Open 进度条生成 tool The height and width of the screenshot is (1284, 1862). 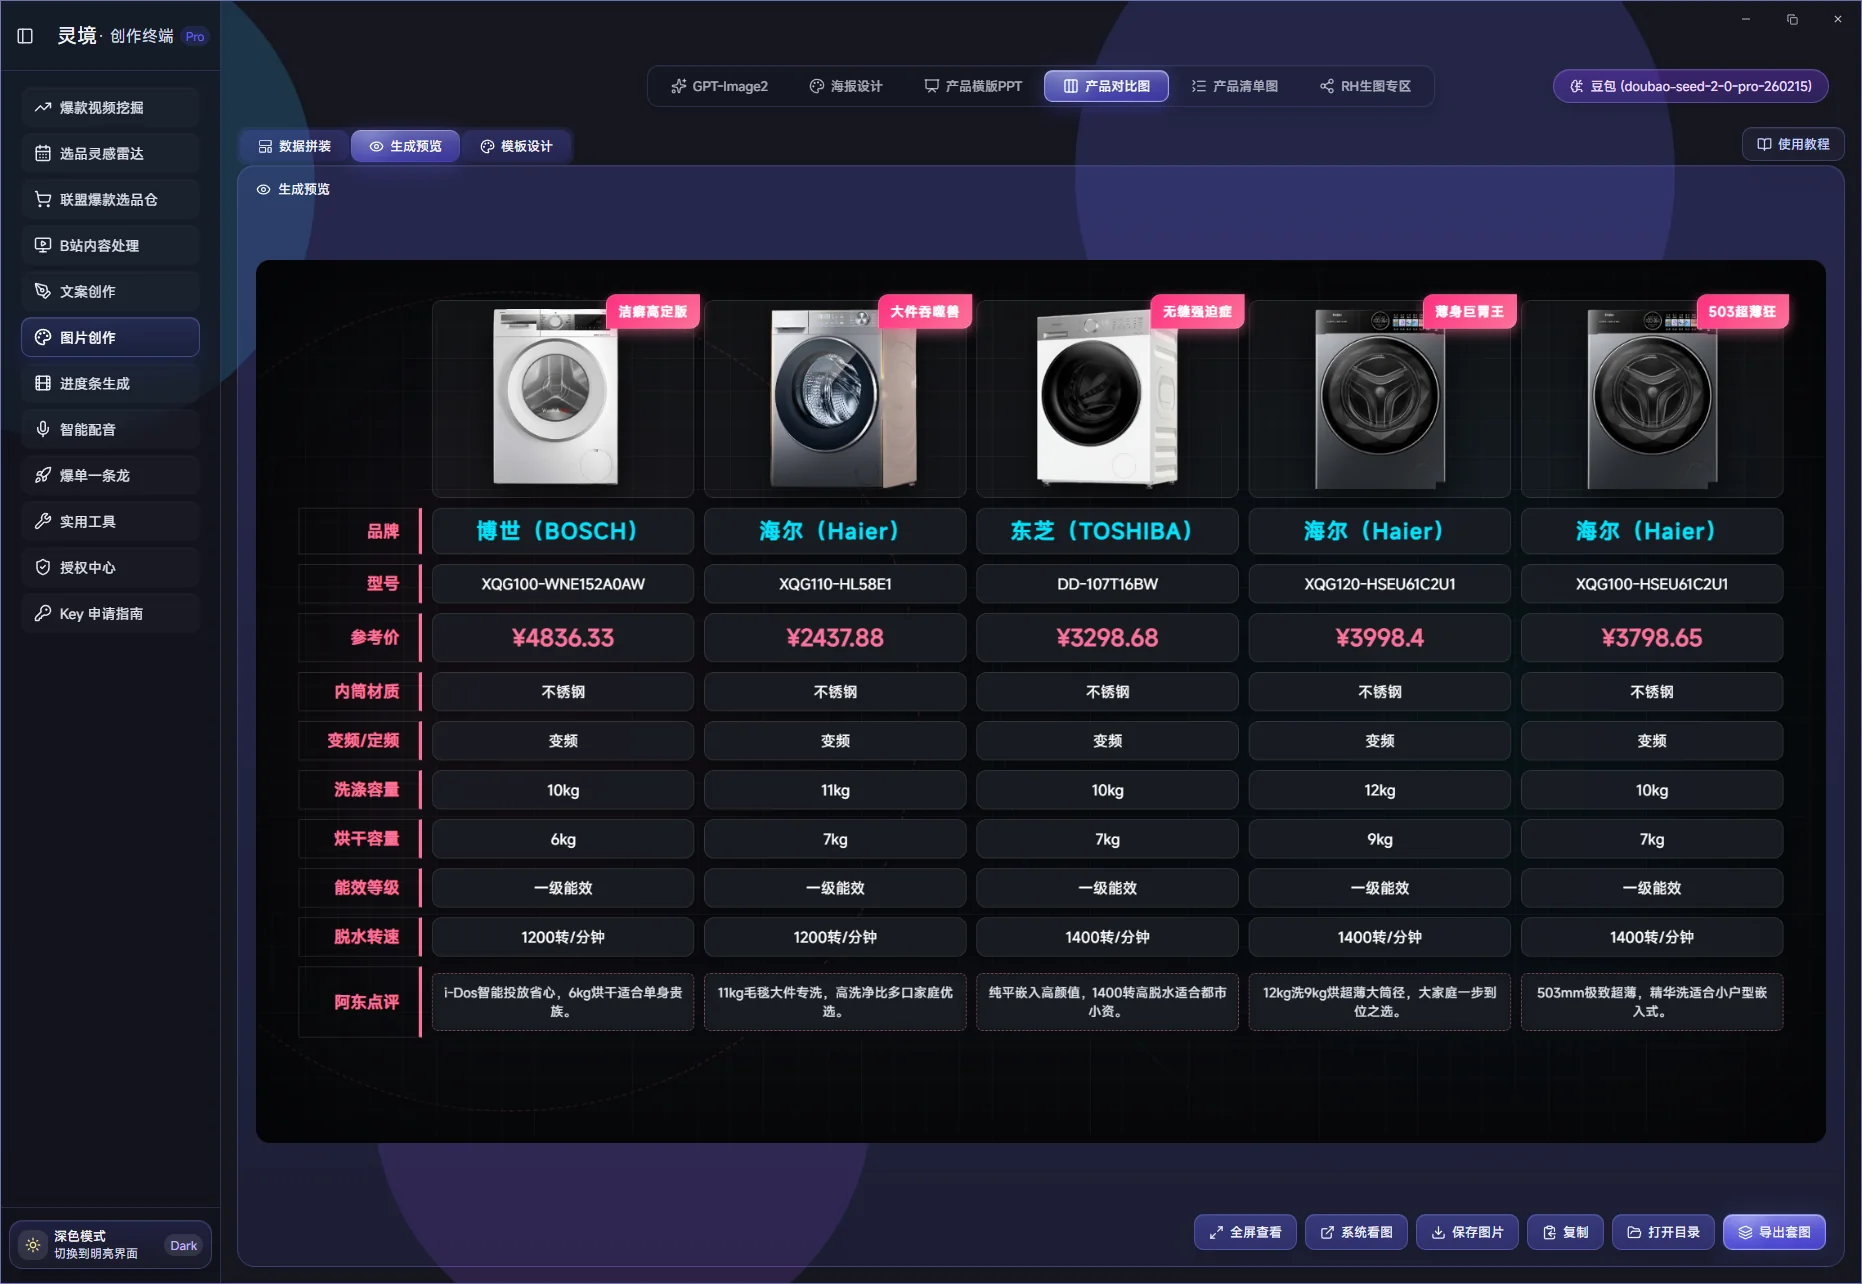110,383
